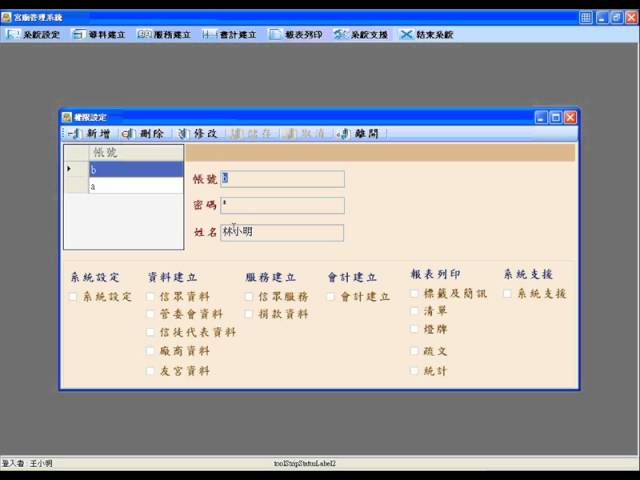Image resolution: width=640 pixels, height=480 pixels.
Task: Check the 信眾服務 checkbox
Action: click(249, 297)
